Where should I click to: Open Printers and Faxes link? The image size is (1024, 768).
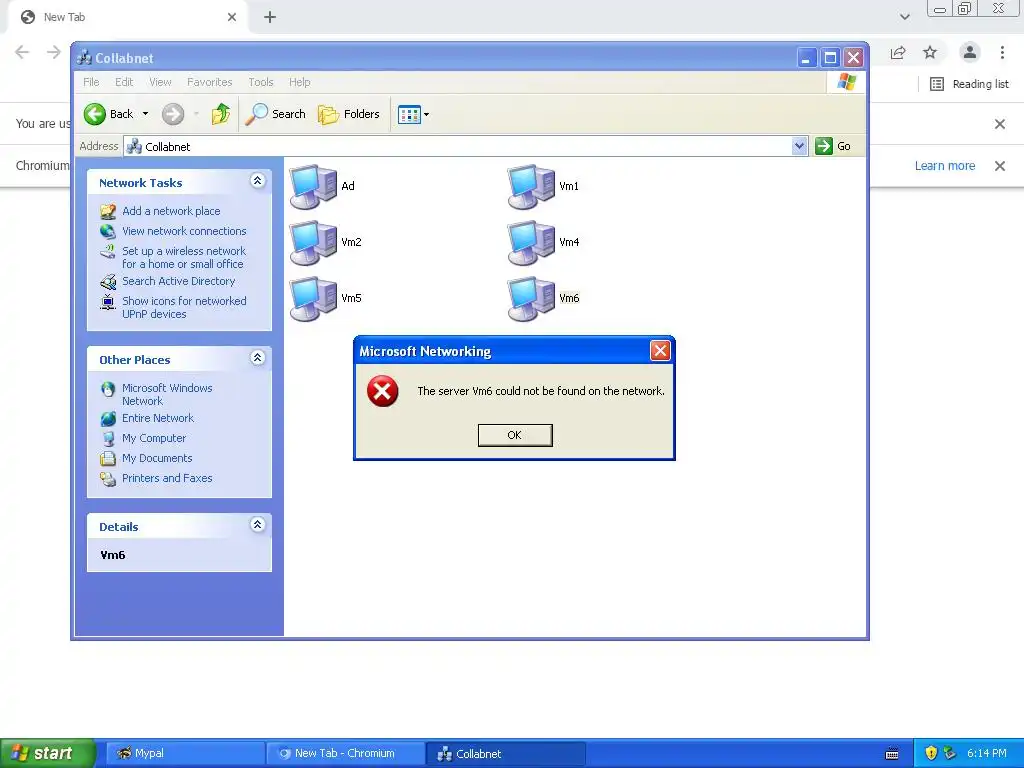tap(167, 478)
